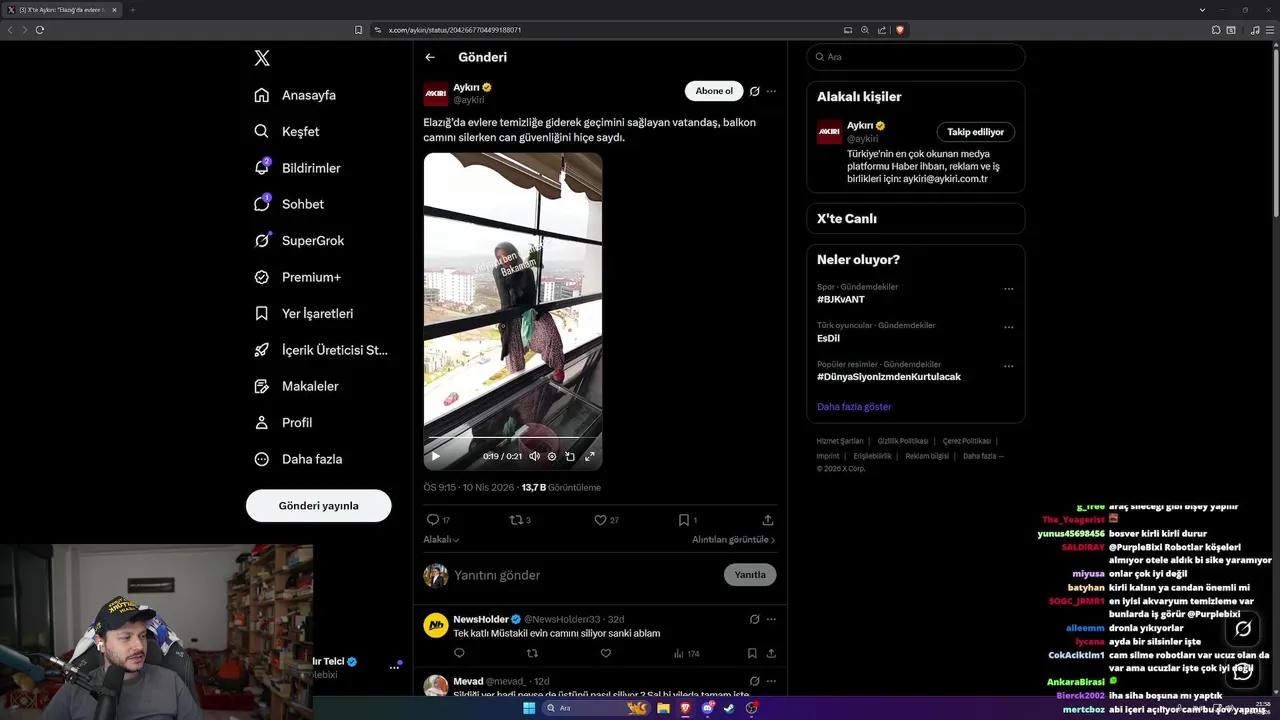Click Ara search box on X

[x=915, y=57]
